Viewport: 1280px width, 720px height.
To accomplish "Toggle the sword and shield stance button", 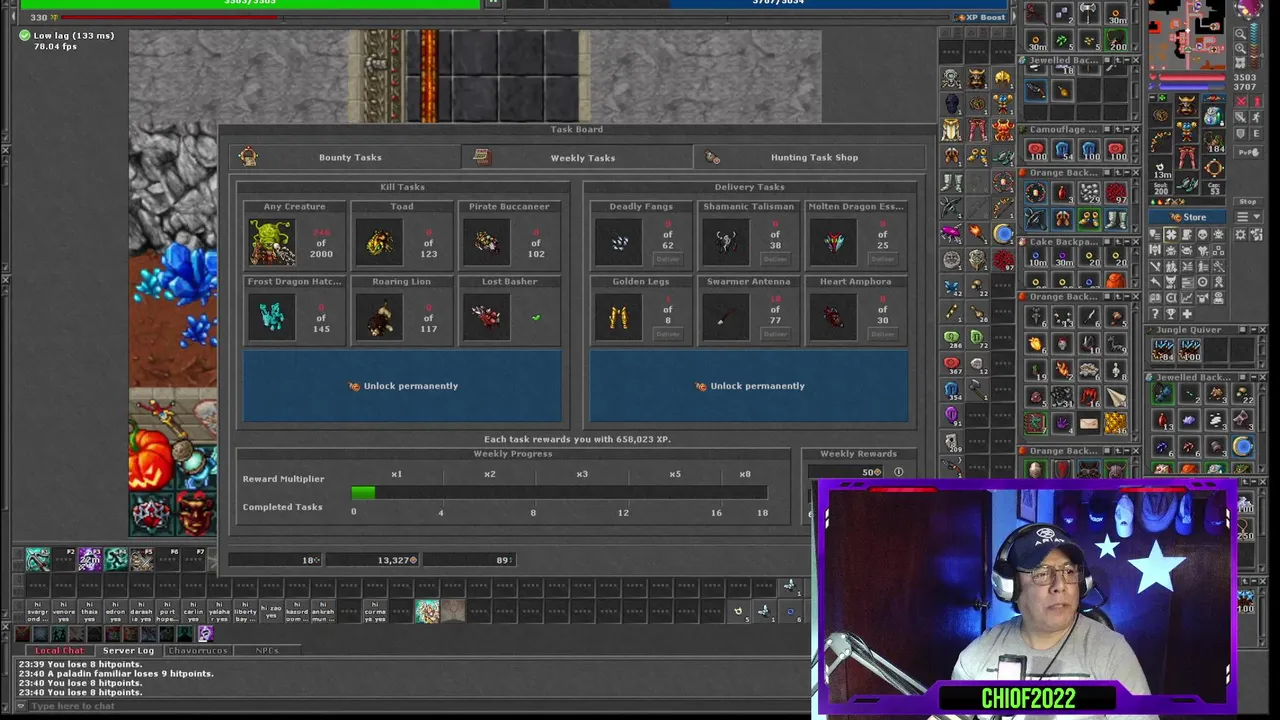I will 1241,117.
